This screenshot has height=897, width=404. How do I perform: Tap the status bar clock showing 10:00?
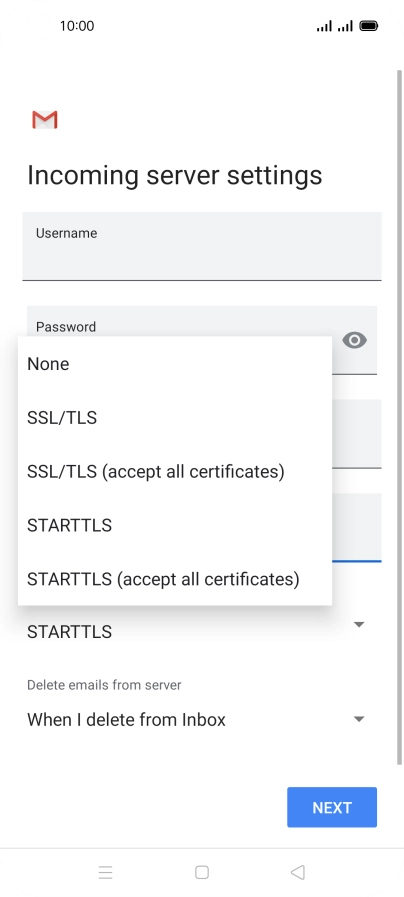(77, 26)
